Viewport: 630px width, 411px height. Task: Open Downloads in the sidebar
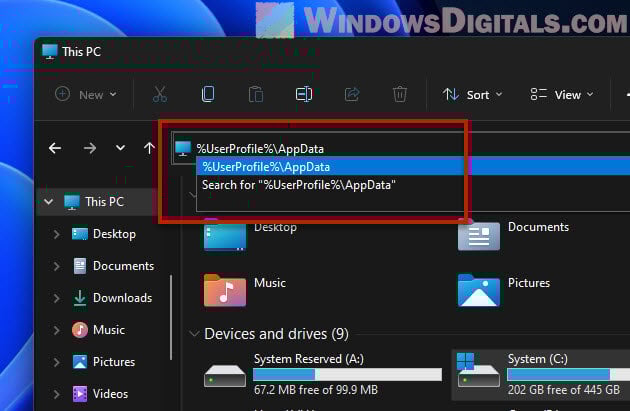[112, 298]
